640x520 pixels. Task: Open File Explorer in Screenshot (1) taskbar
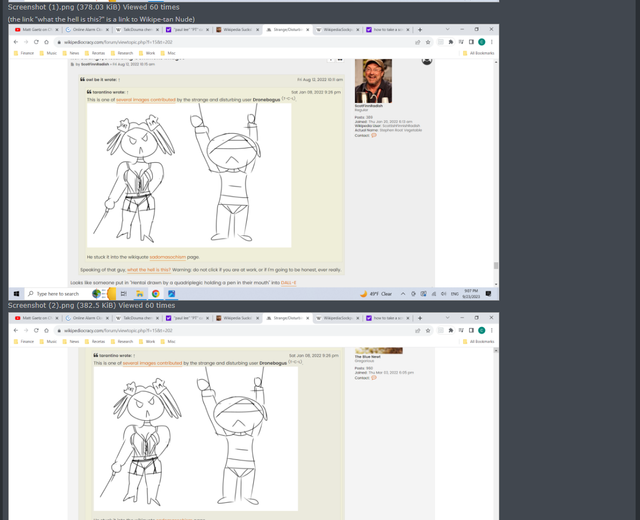(x=140, y=294)
